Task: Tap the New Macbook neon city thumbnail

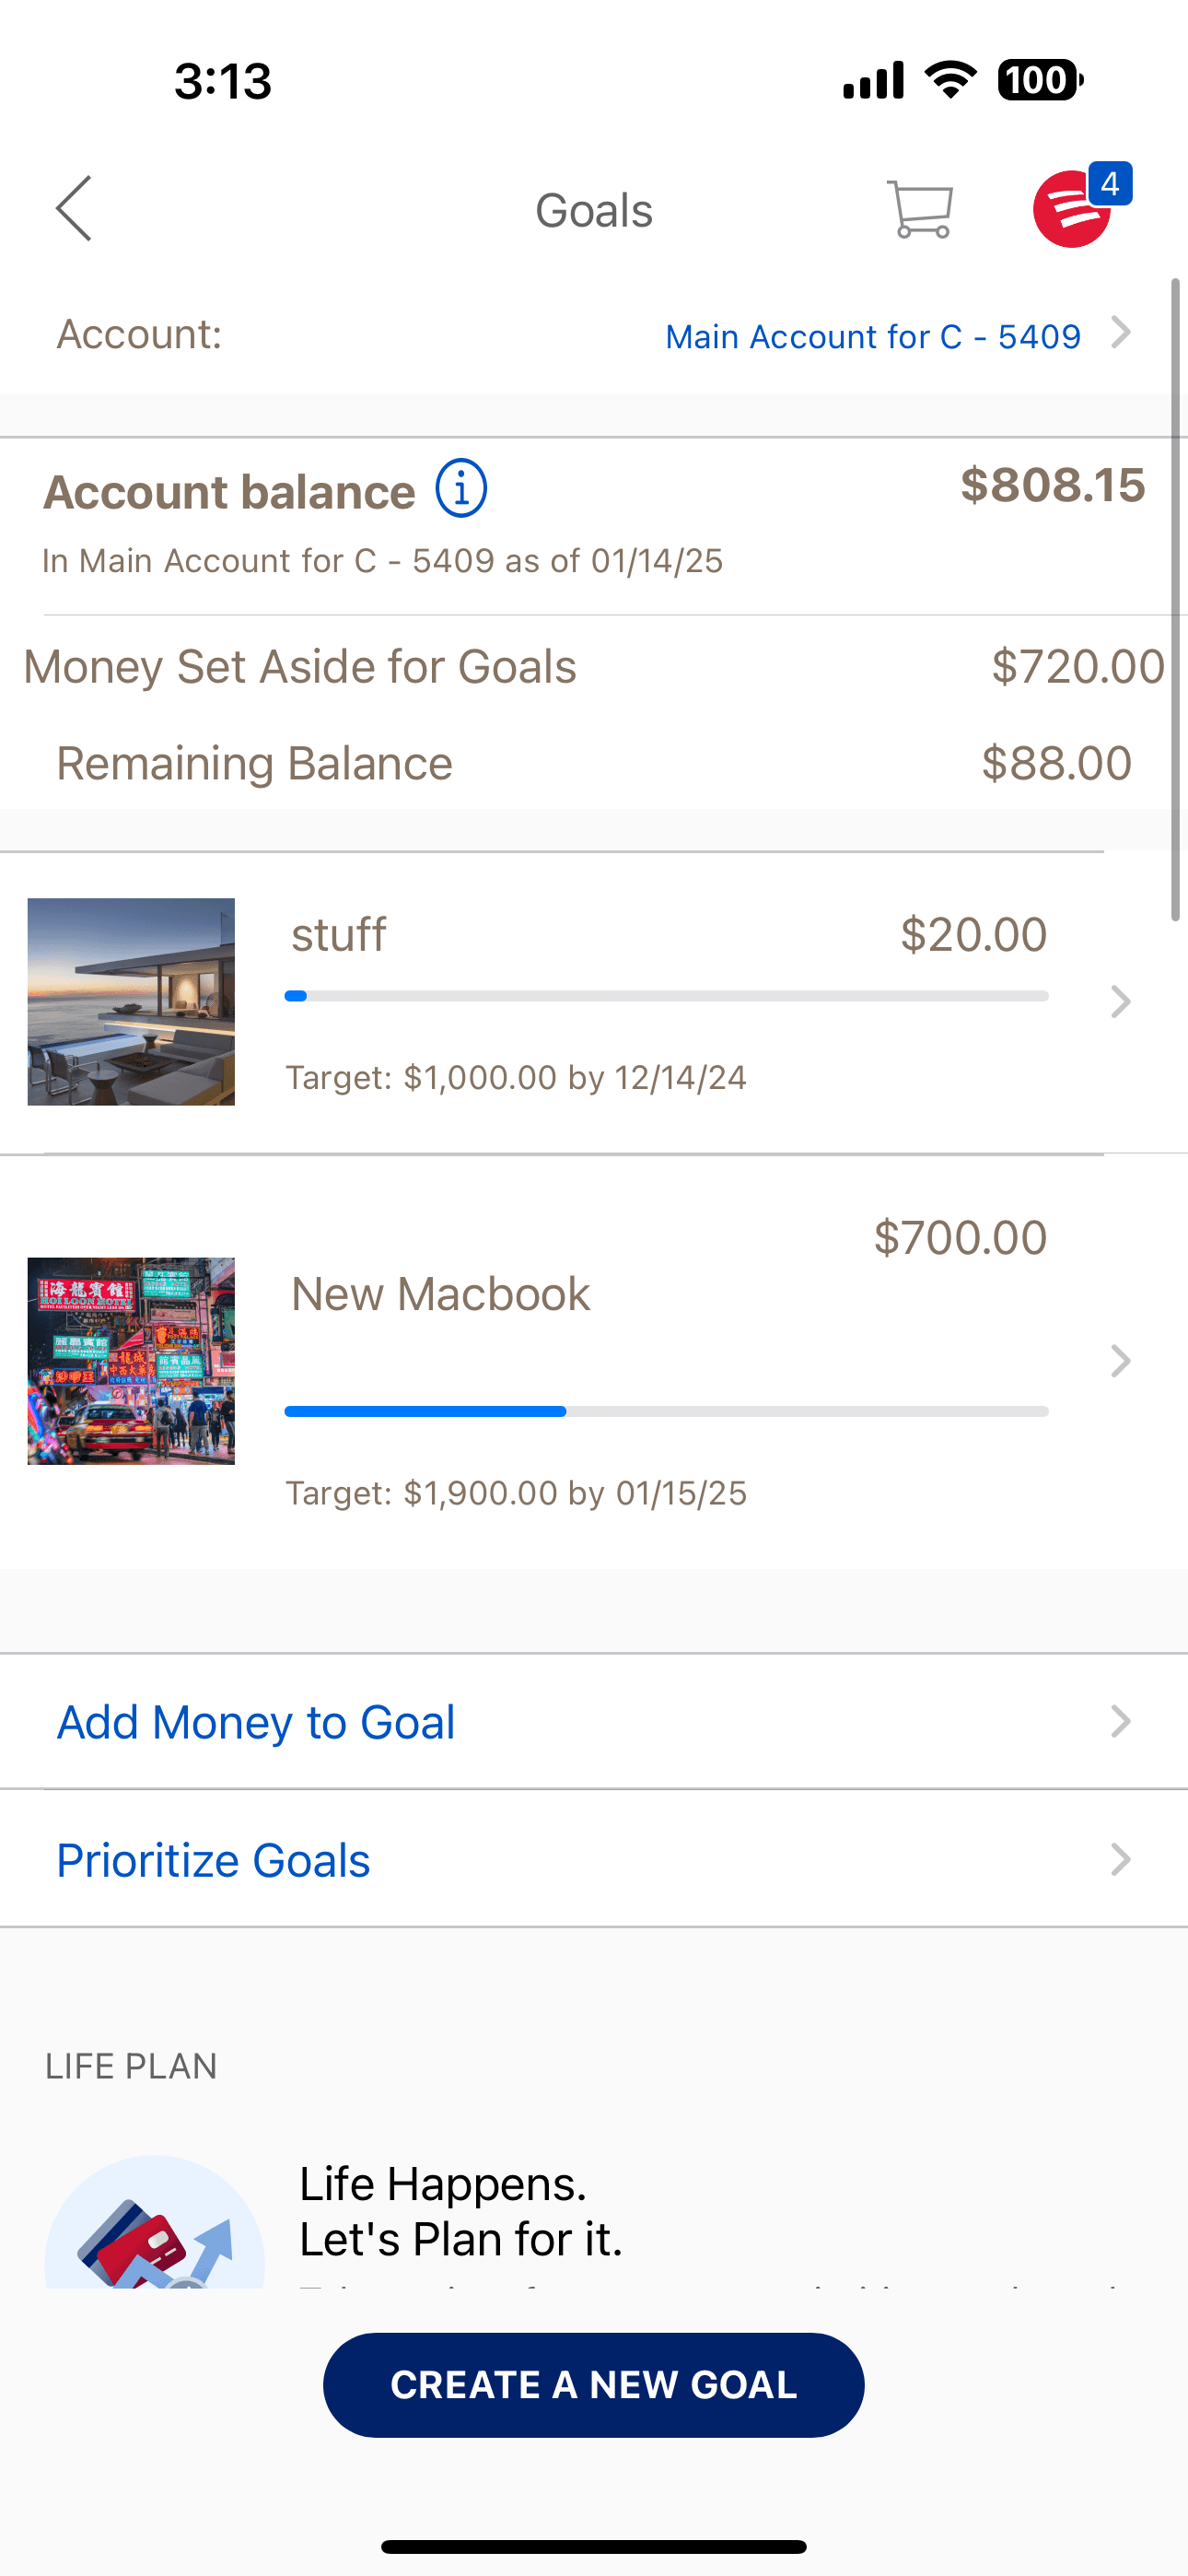Action: coord(131,1361)
